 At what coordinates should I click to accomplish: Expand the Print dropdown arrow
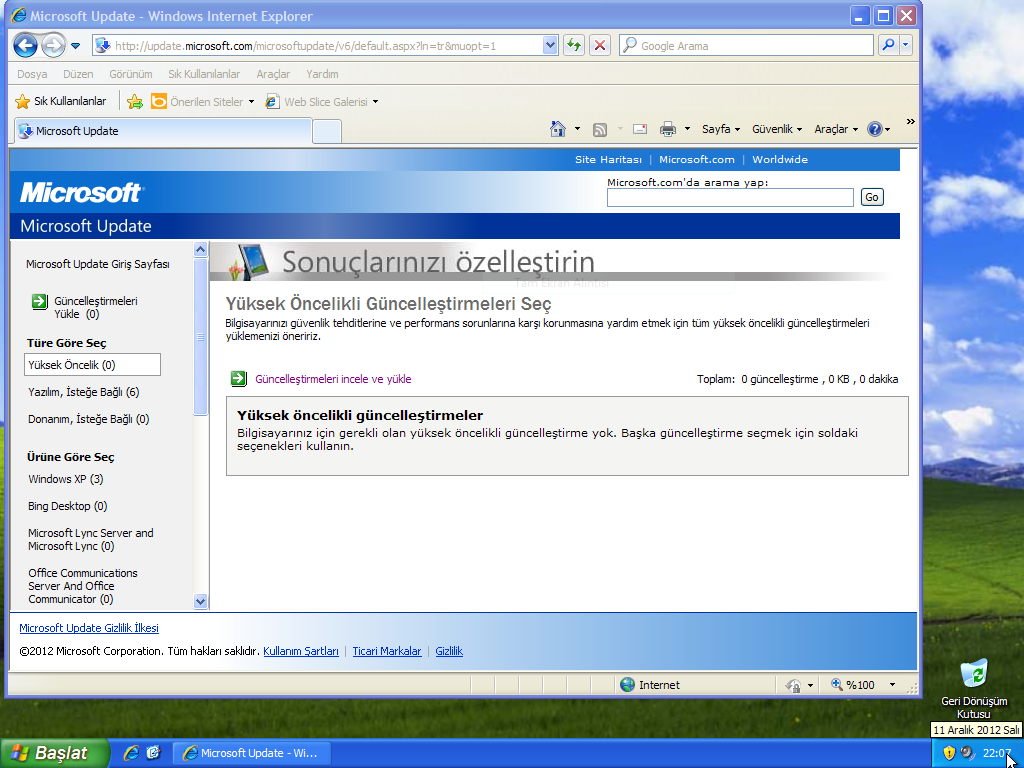pos(687,129)
